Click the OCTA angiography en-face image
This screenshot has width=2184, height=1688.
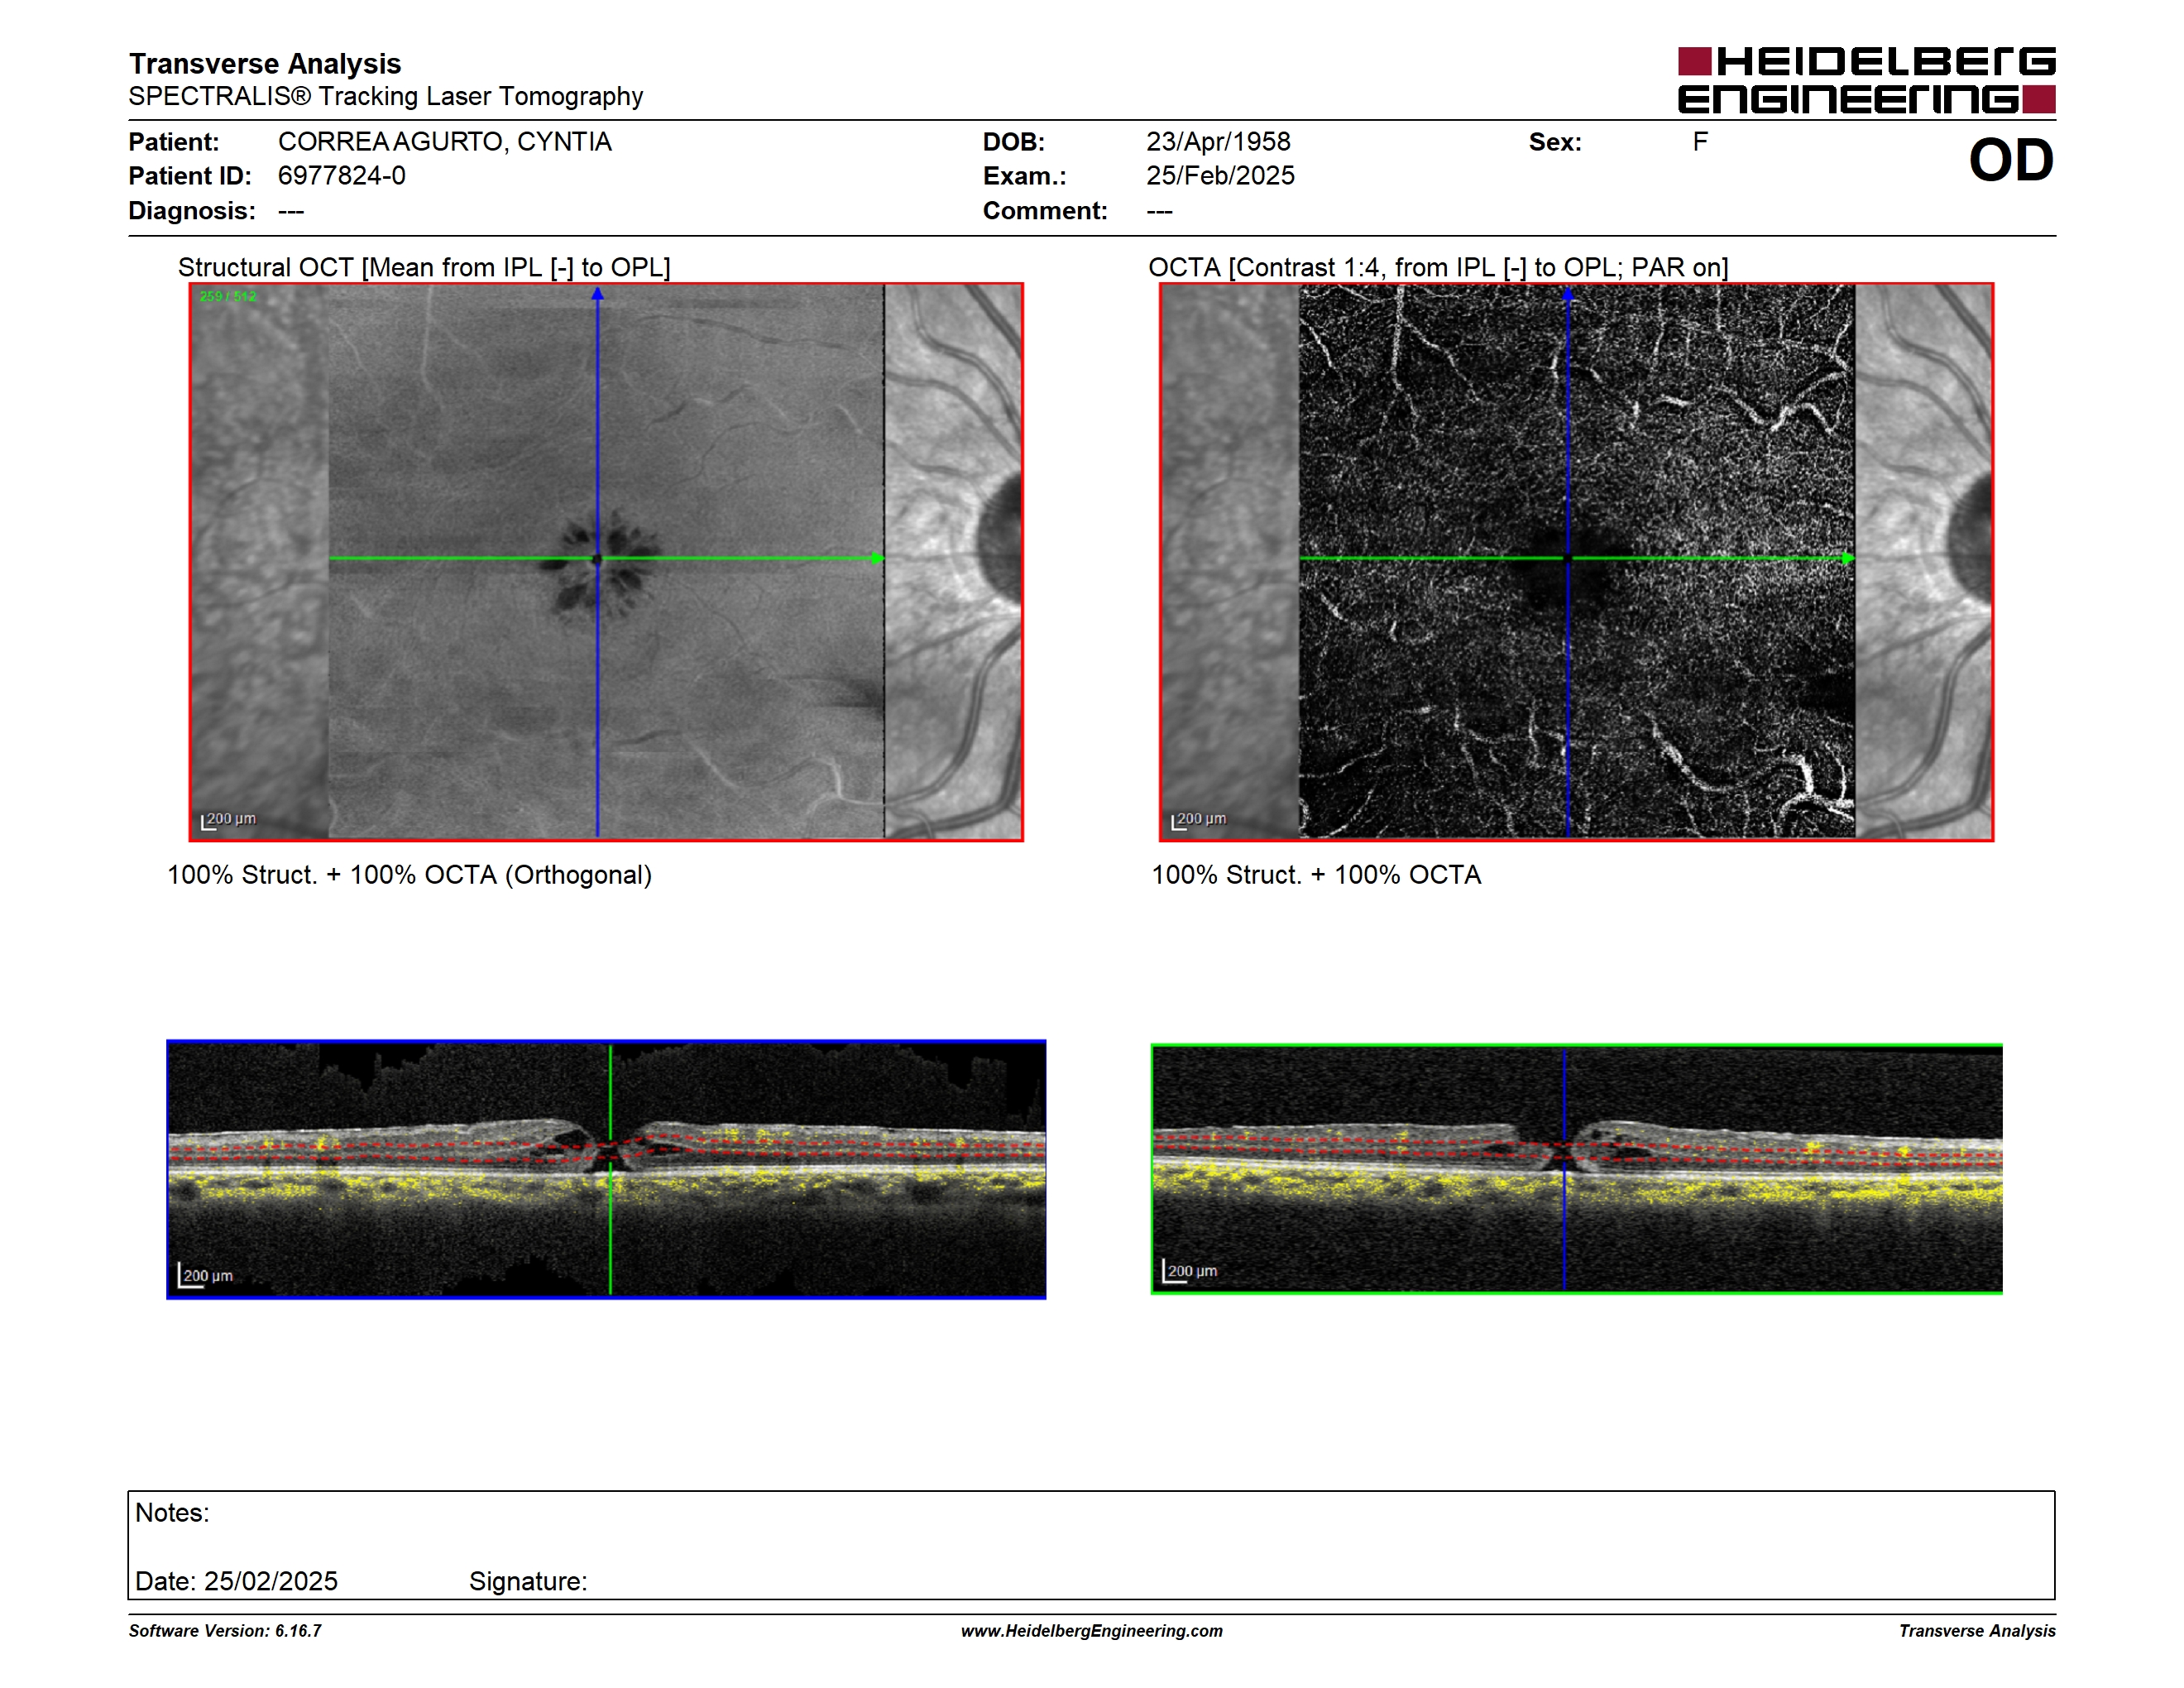click(1576, 561)
